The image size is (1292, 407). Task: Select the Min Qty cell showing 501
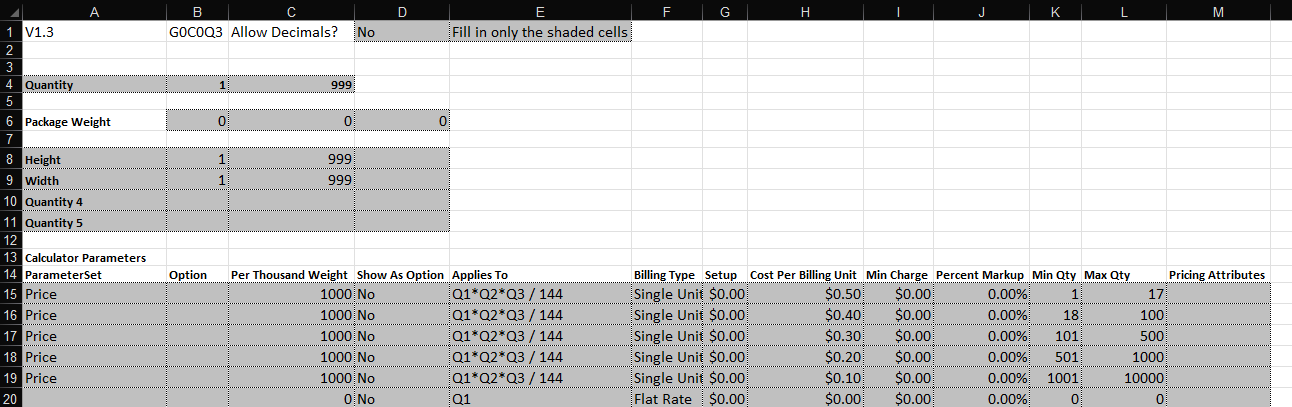click(x=1055, y=357)
